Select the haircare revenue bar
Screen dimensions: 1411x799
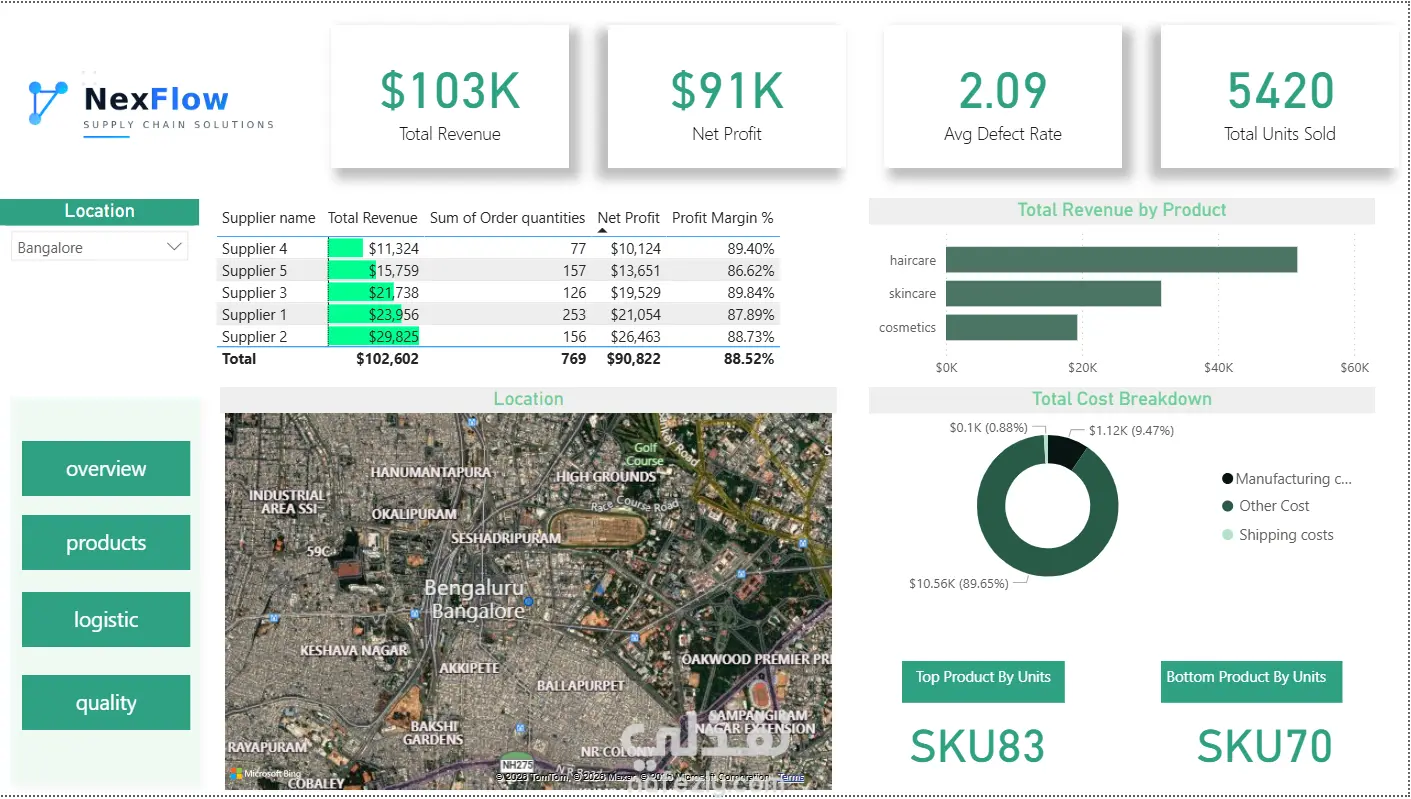coord(1121,260)
